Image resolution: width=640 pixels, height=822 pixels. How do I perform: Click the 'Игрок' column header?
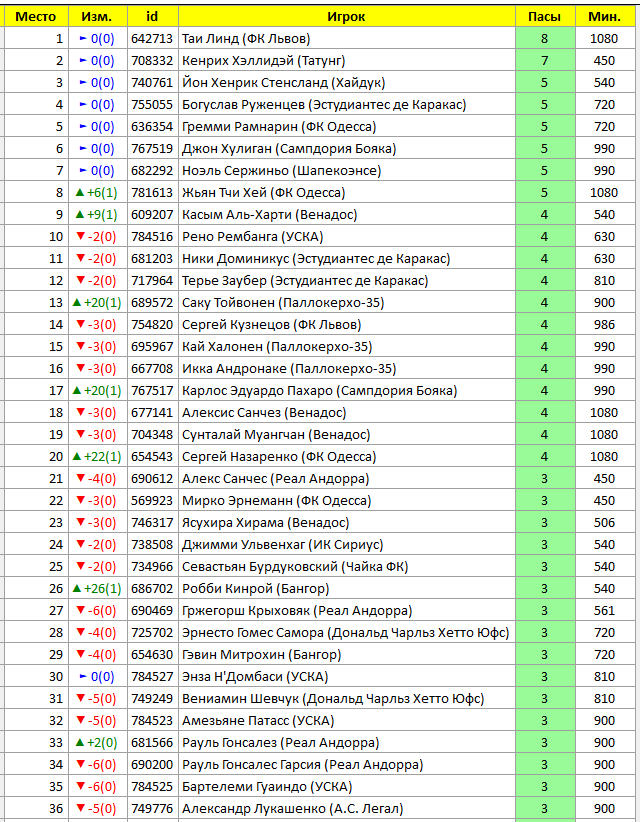coord(346,16)
